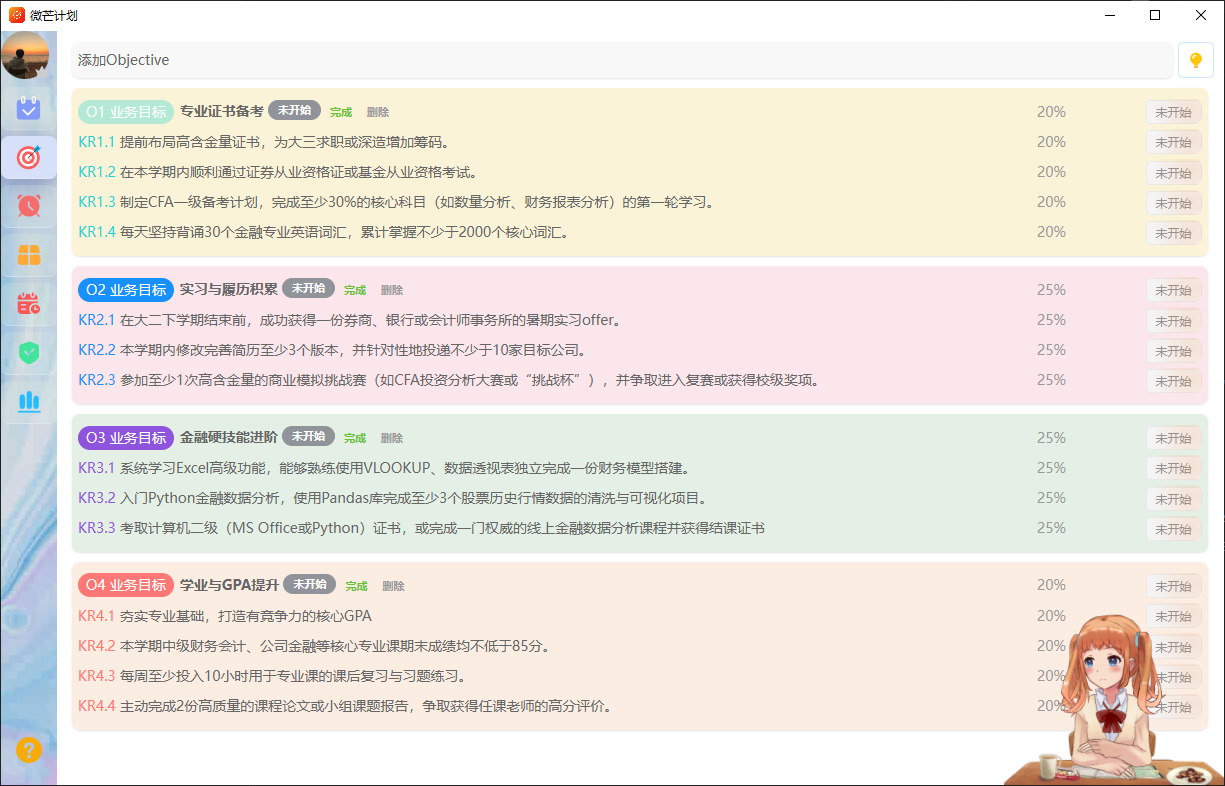
Task: Delete the 实习与履历积累 objective
Action: (x=392, y=290)
